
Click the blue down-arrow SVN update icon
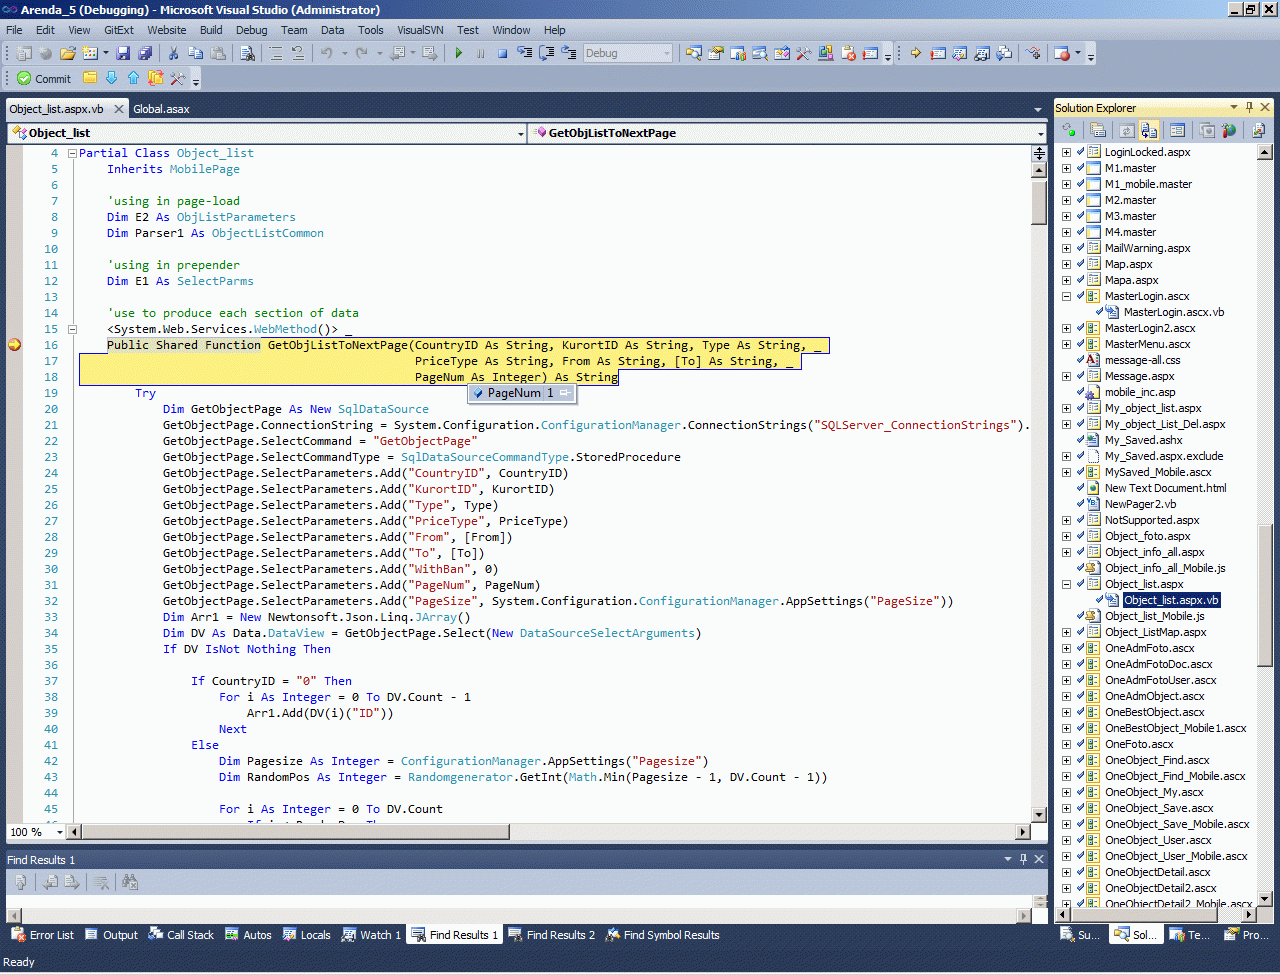111,78
